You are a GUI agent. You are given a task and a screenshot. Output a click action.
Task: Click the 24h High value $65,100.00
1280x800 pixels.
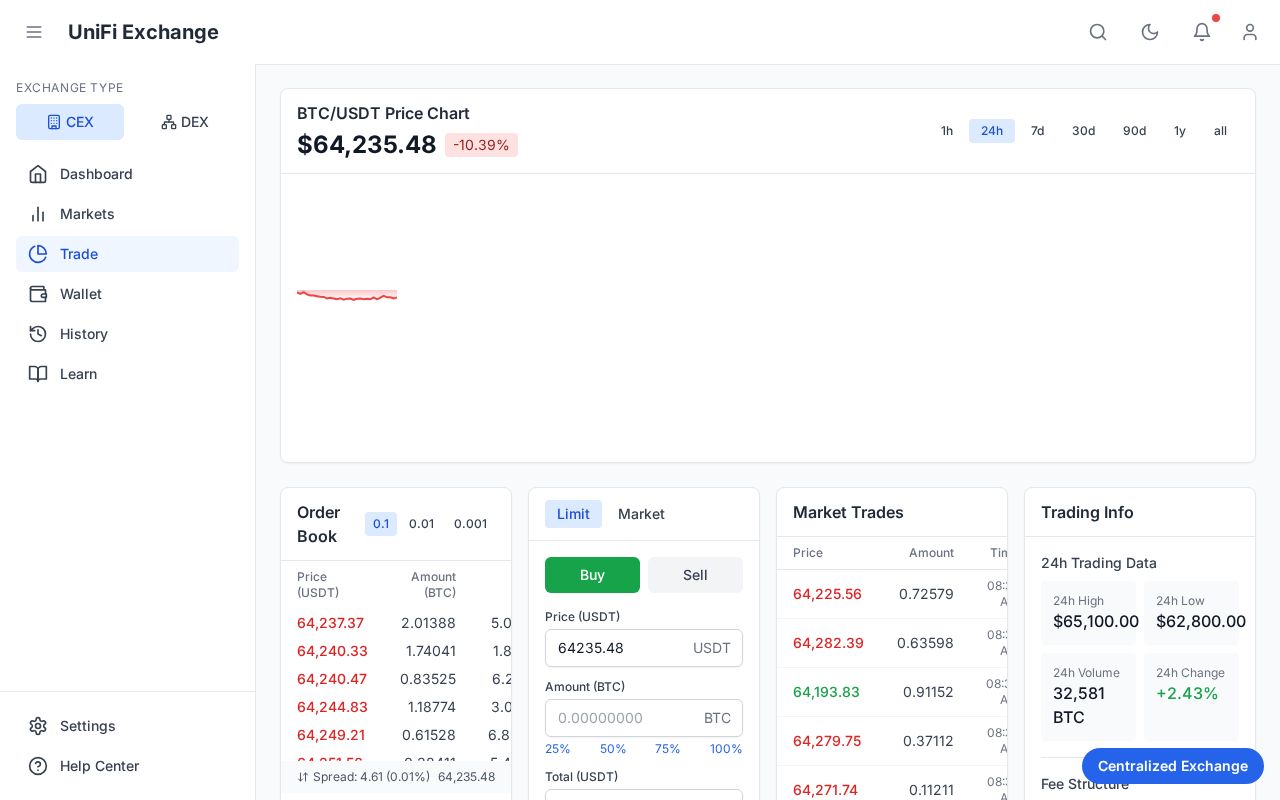(x=1096, y=621)
